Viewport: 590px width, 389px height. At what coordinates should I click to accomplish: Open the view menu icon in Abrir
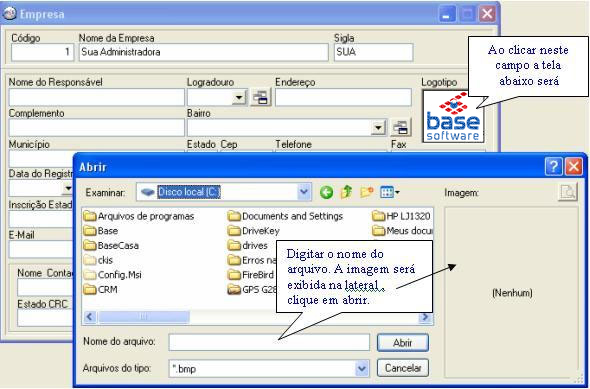click(x=389, y=193)
